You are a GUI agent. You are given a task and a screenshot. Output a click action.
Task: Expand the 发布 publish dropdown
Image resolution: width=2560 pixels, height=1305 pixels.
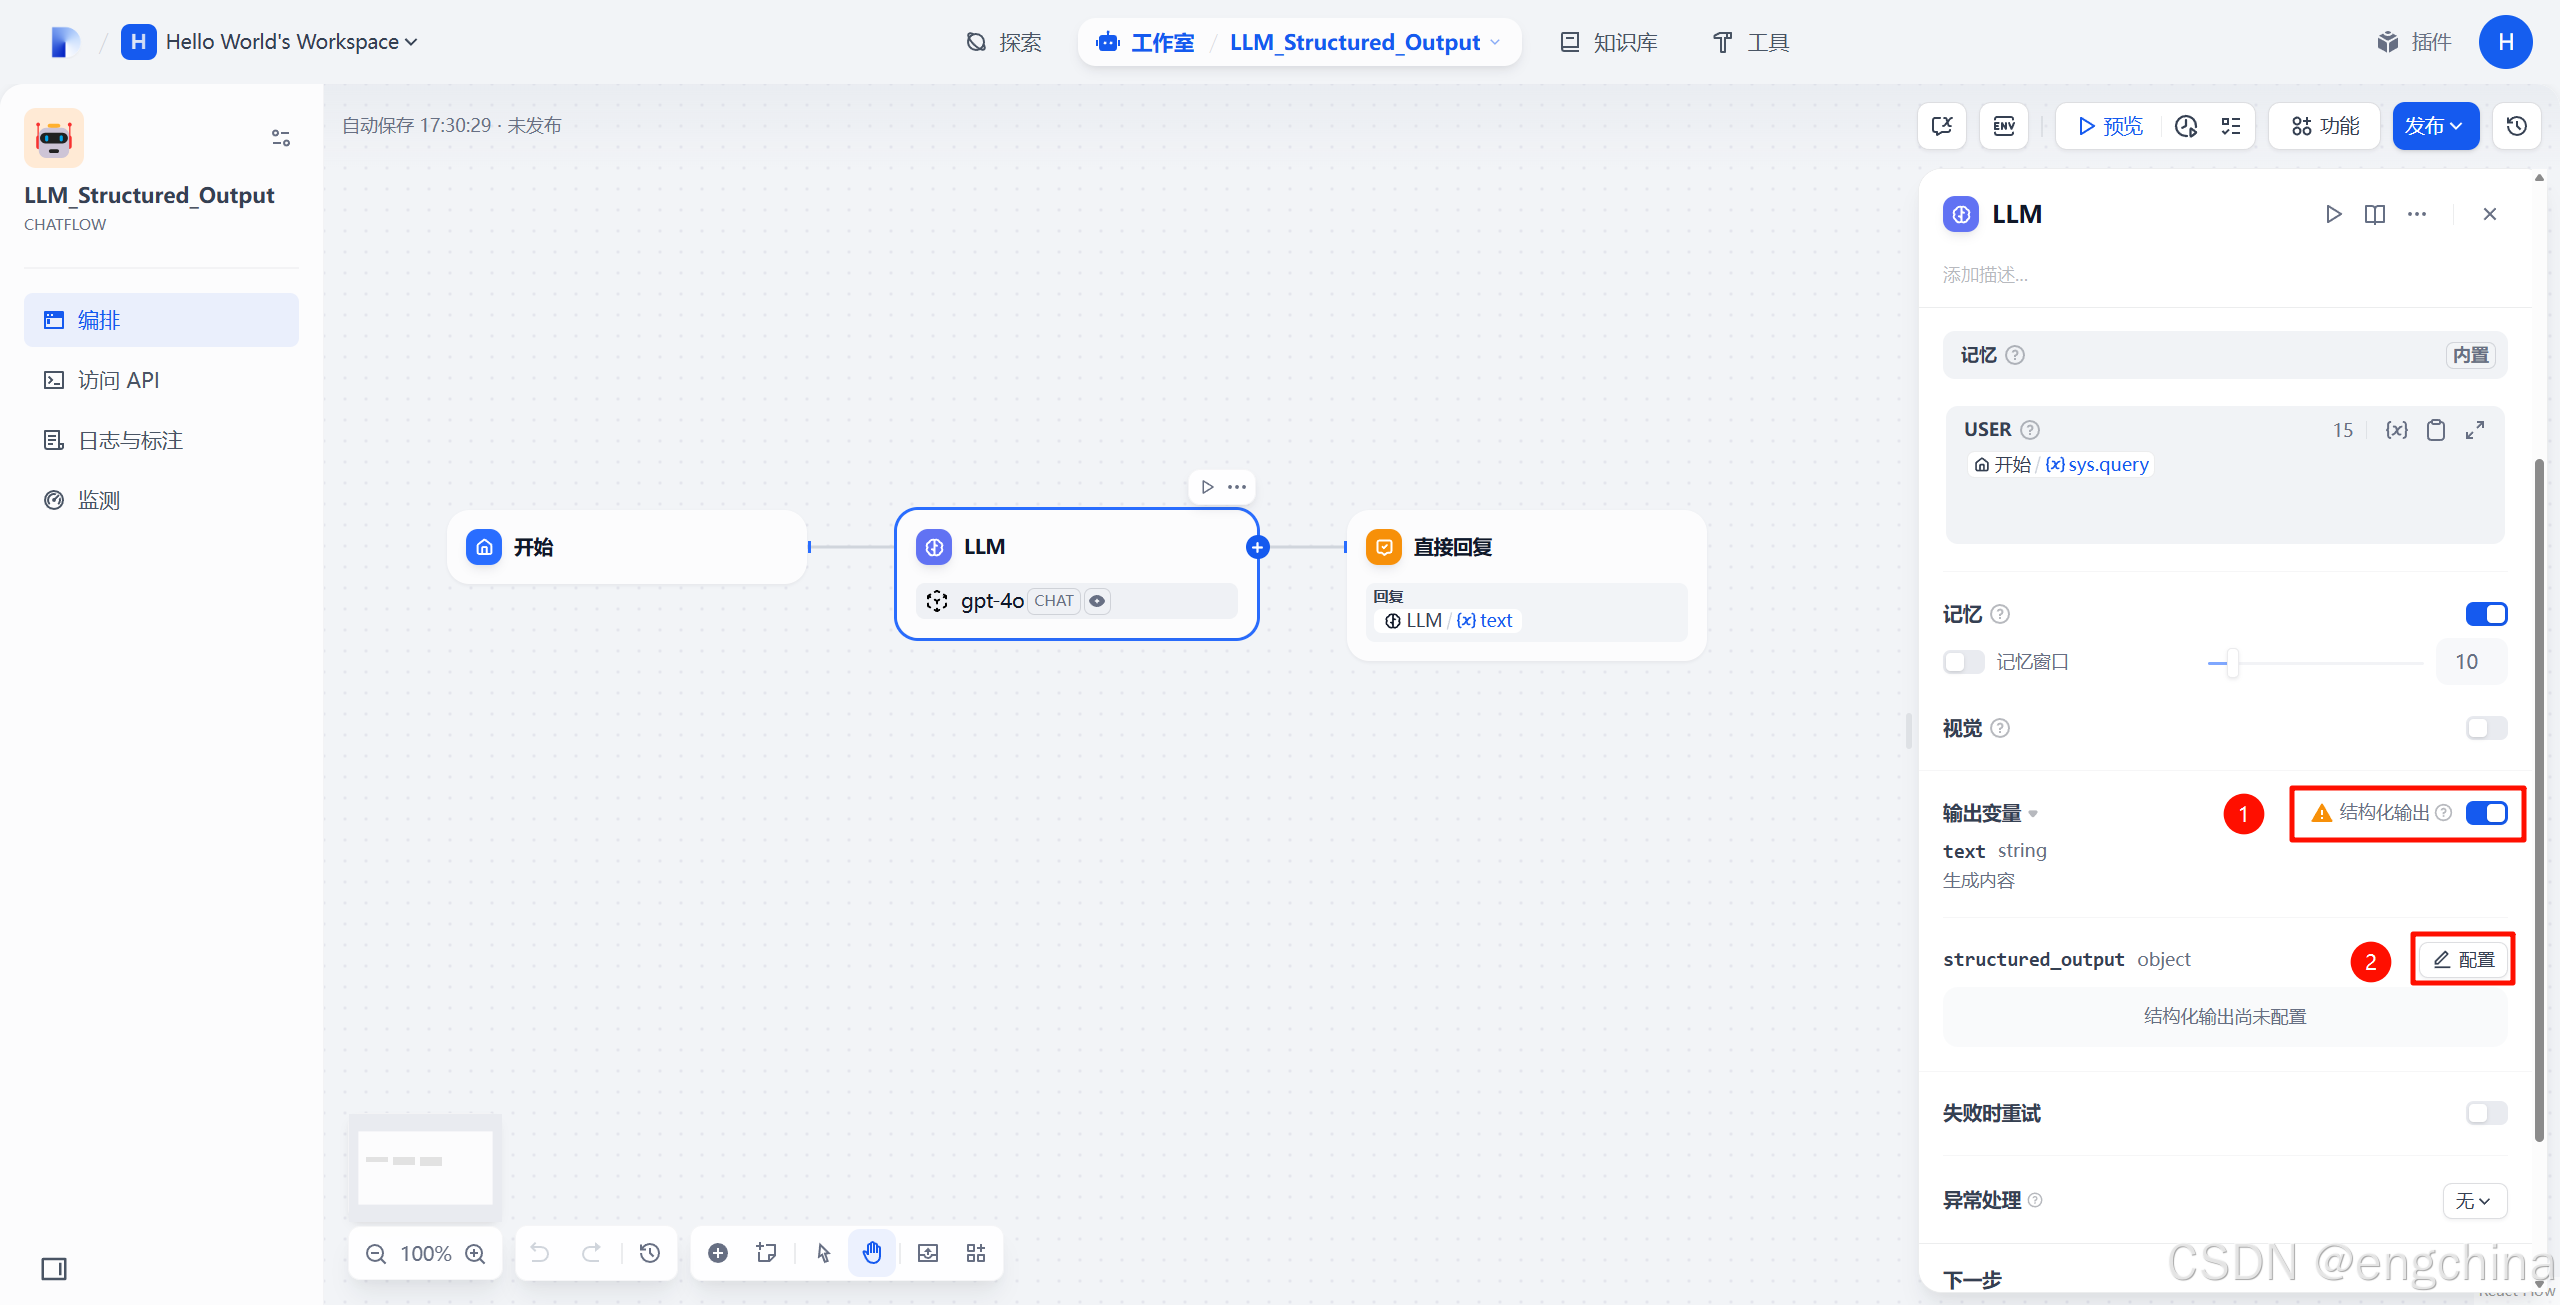coord(2435,126)
